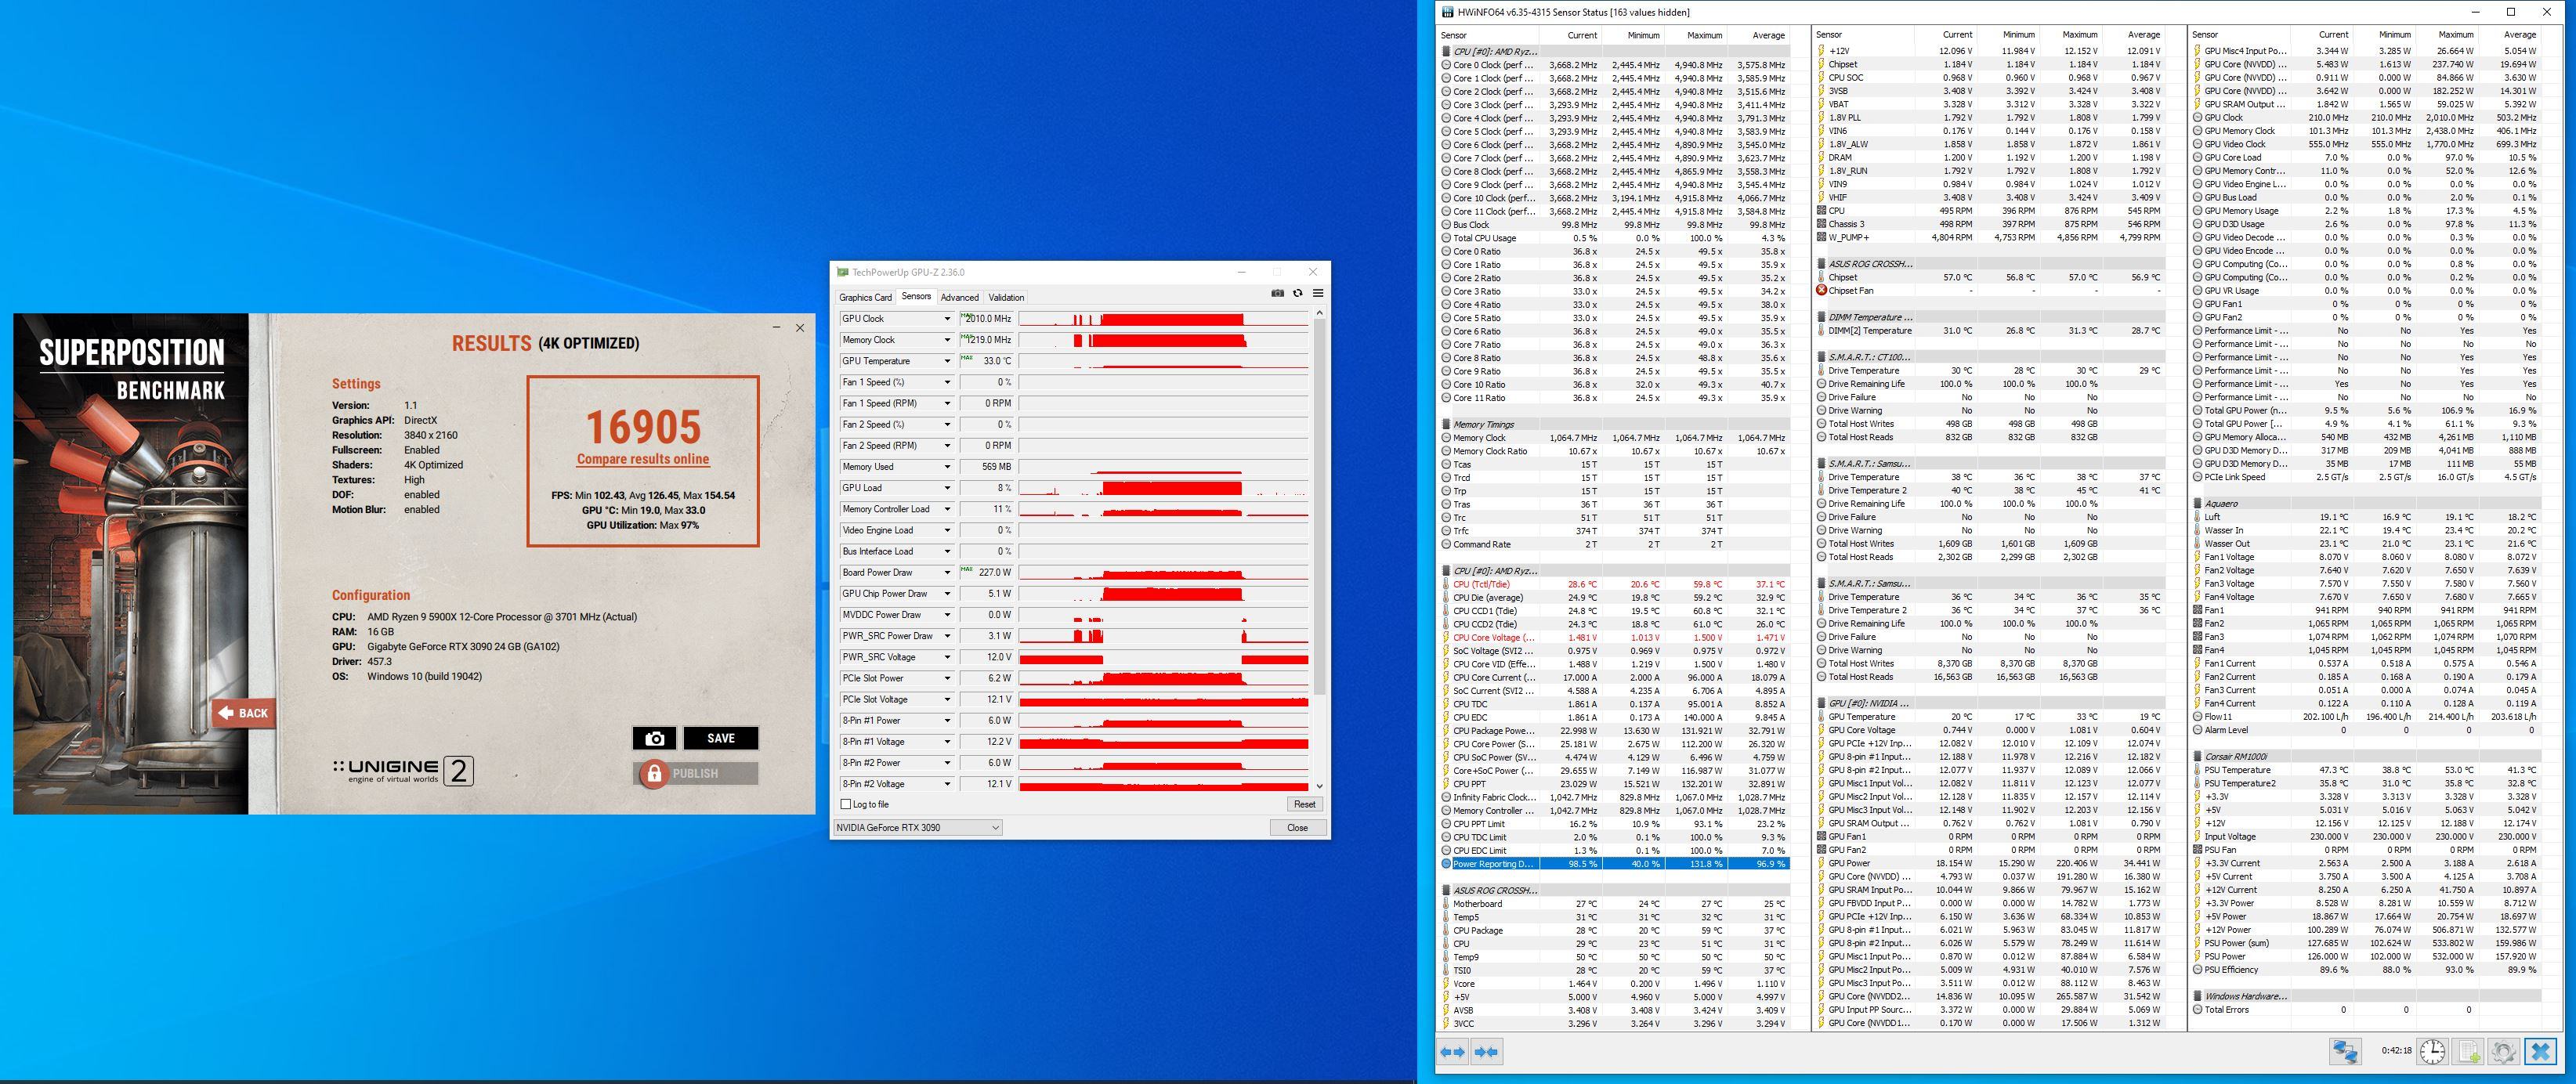Image resolution: width=2576 pixels, height=1084 pixels.
Task: Click the 16905 score in Superposition results
Action: 643,427
